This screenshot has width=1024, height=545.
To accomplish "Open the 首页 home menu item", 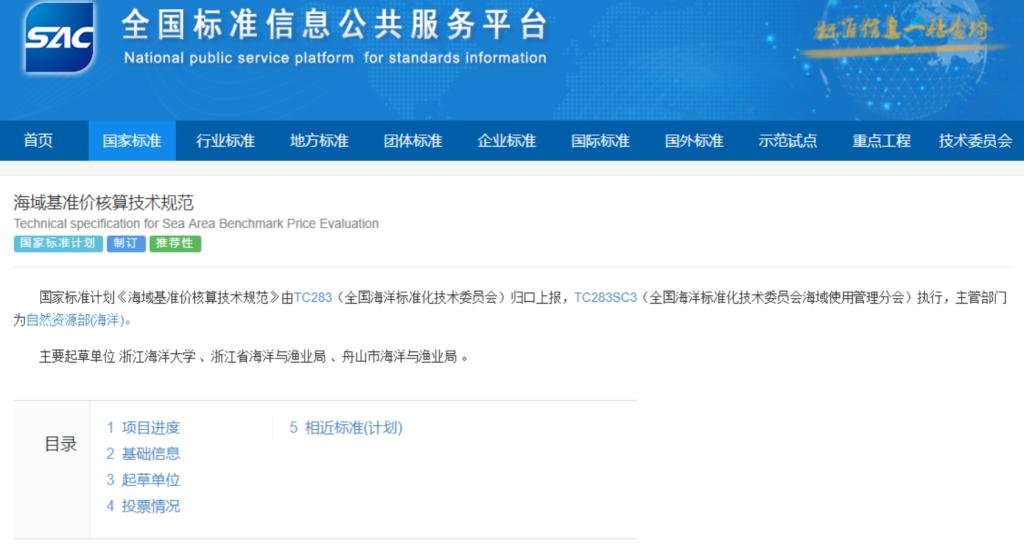I will tap(38, 141).
